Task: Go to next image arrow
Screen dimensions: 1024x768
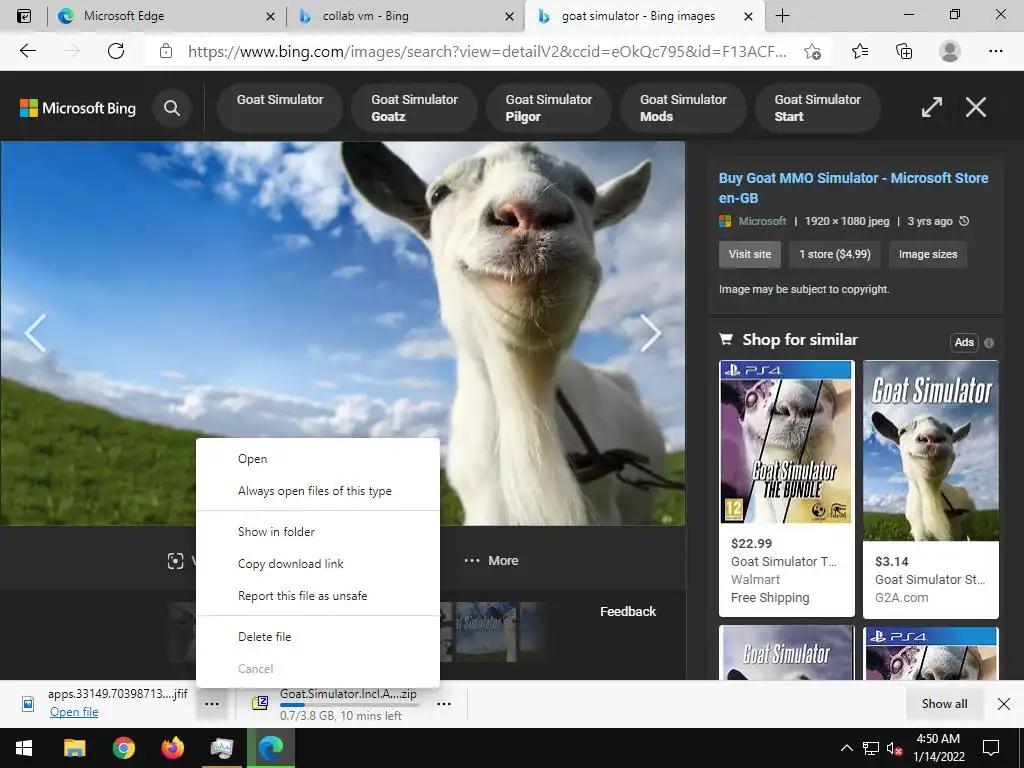Action: 650,333
